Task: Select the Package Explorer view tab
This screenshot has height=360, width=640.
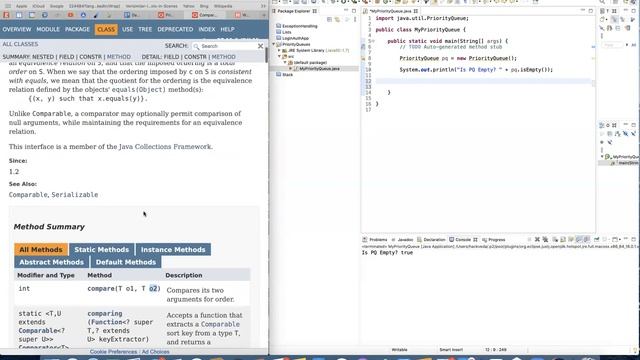Action: coord(294,11)
